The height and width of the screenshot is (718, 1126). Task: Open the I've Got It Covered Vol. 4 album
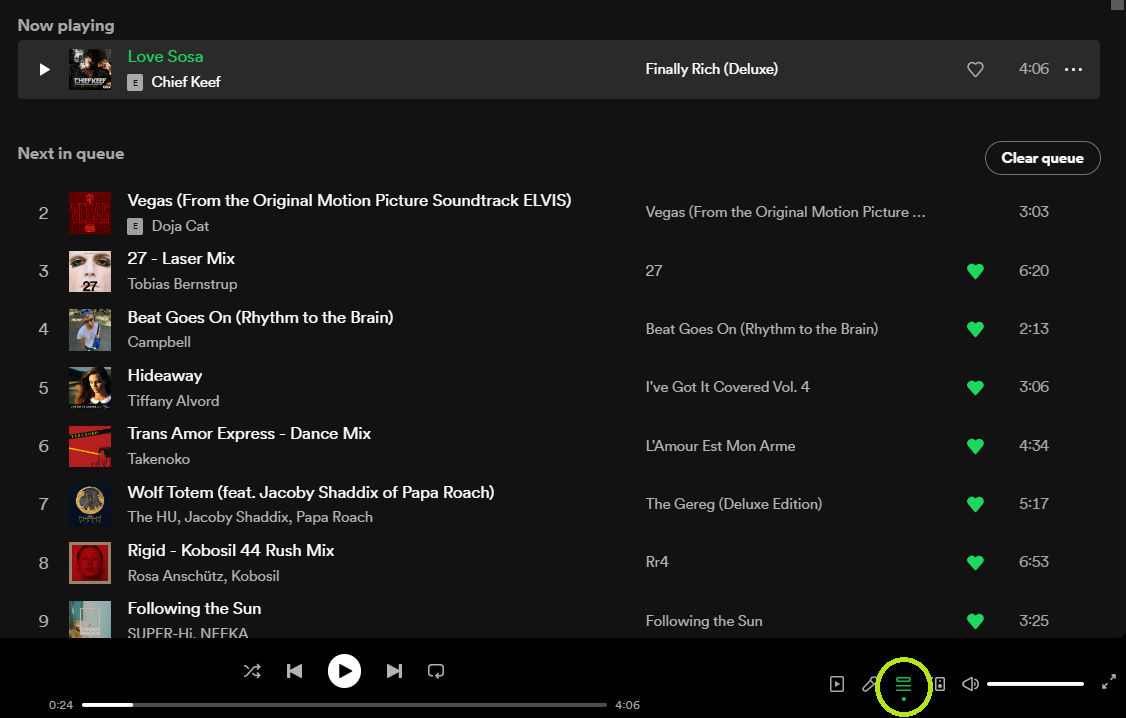click(x=727, y=387)
